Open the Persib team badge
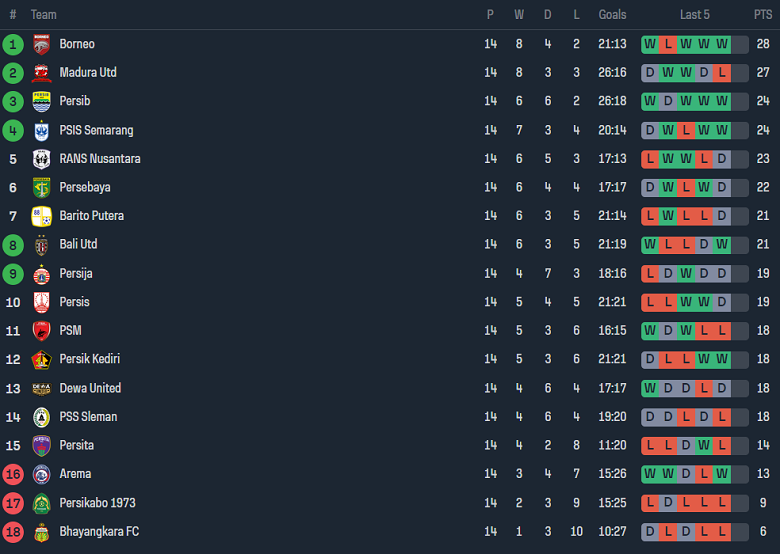The image size is (780, 554). coord(41,101)
